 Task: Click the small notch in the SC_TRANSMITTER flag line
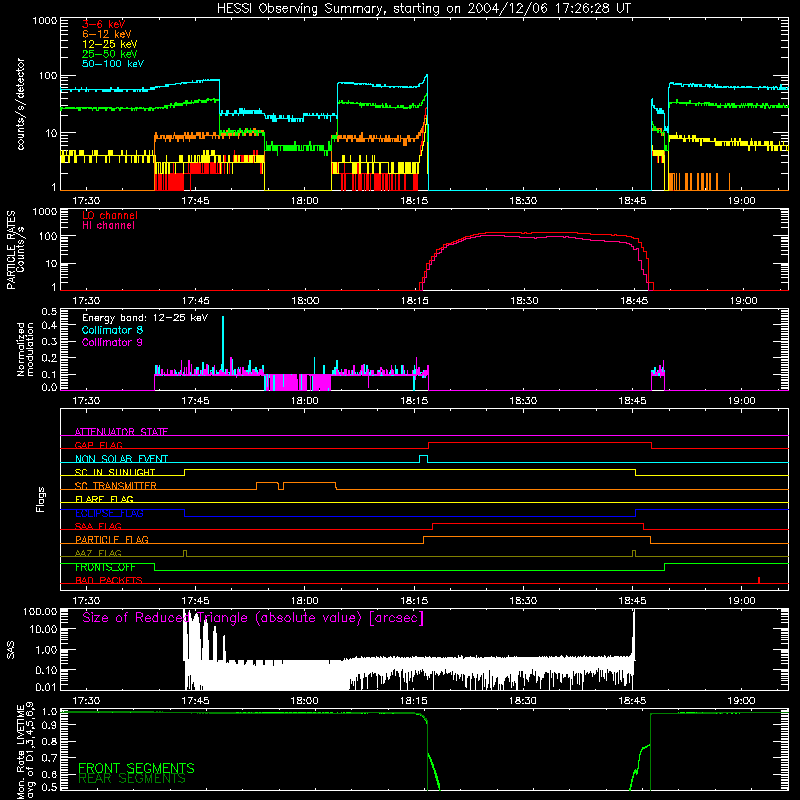point(281,486)
